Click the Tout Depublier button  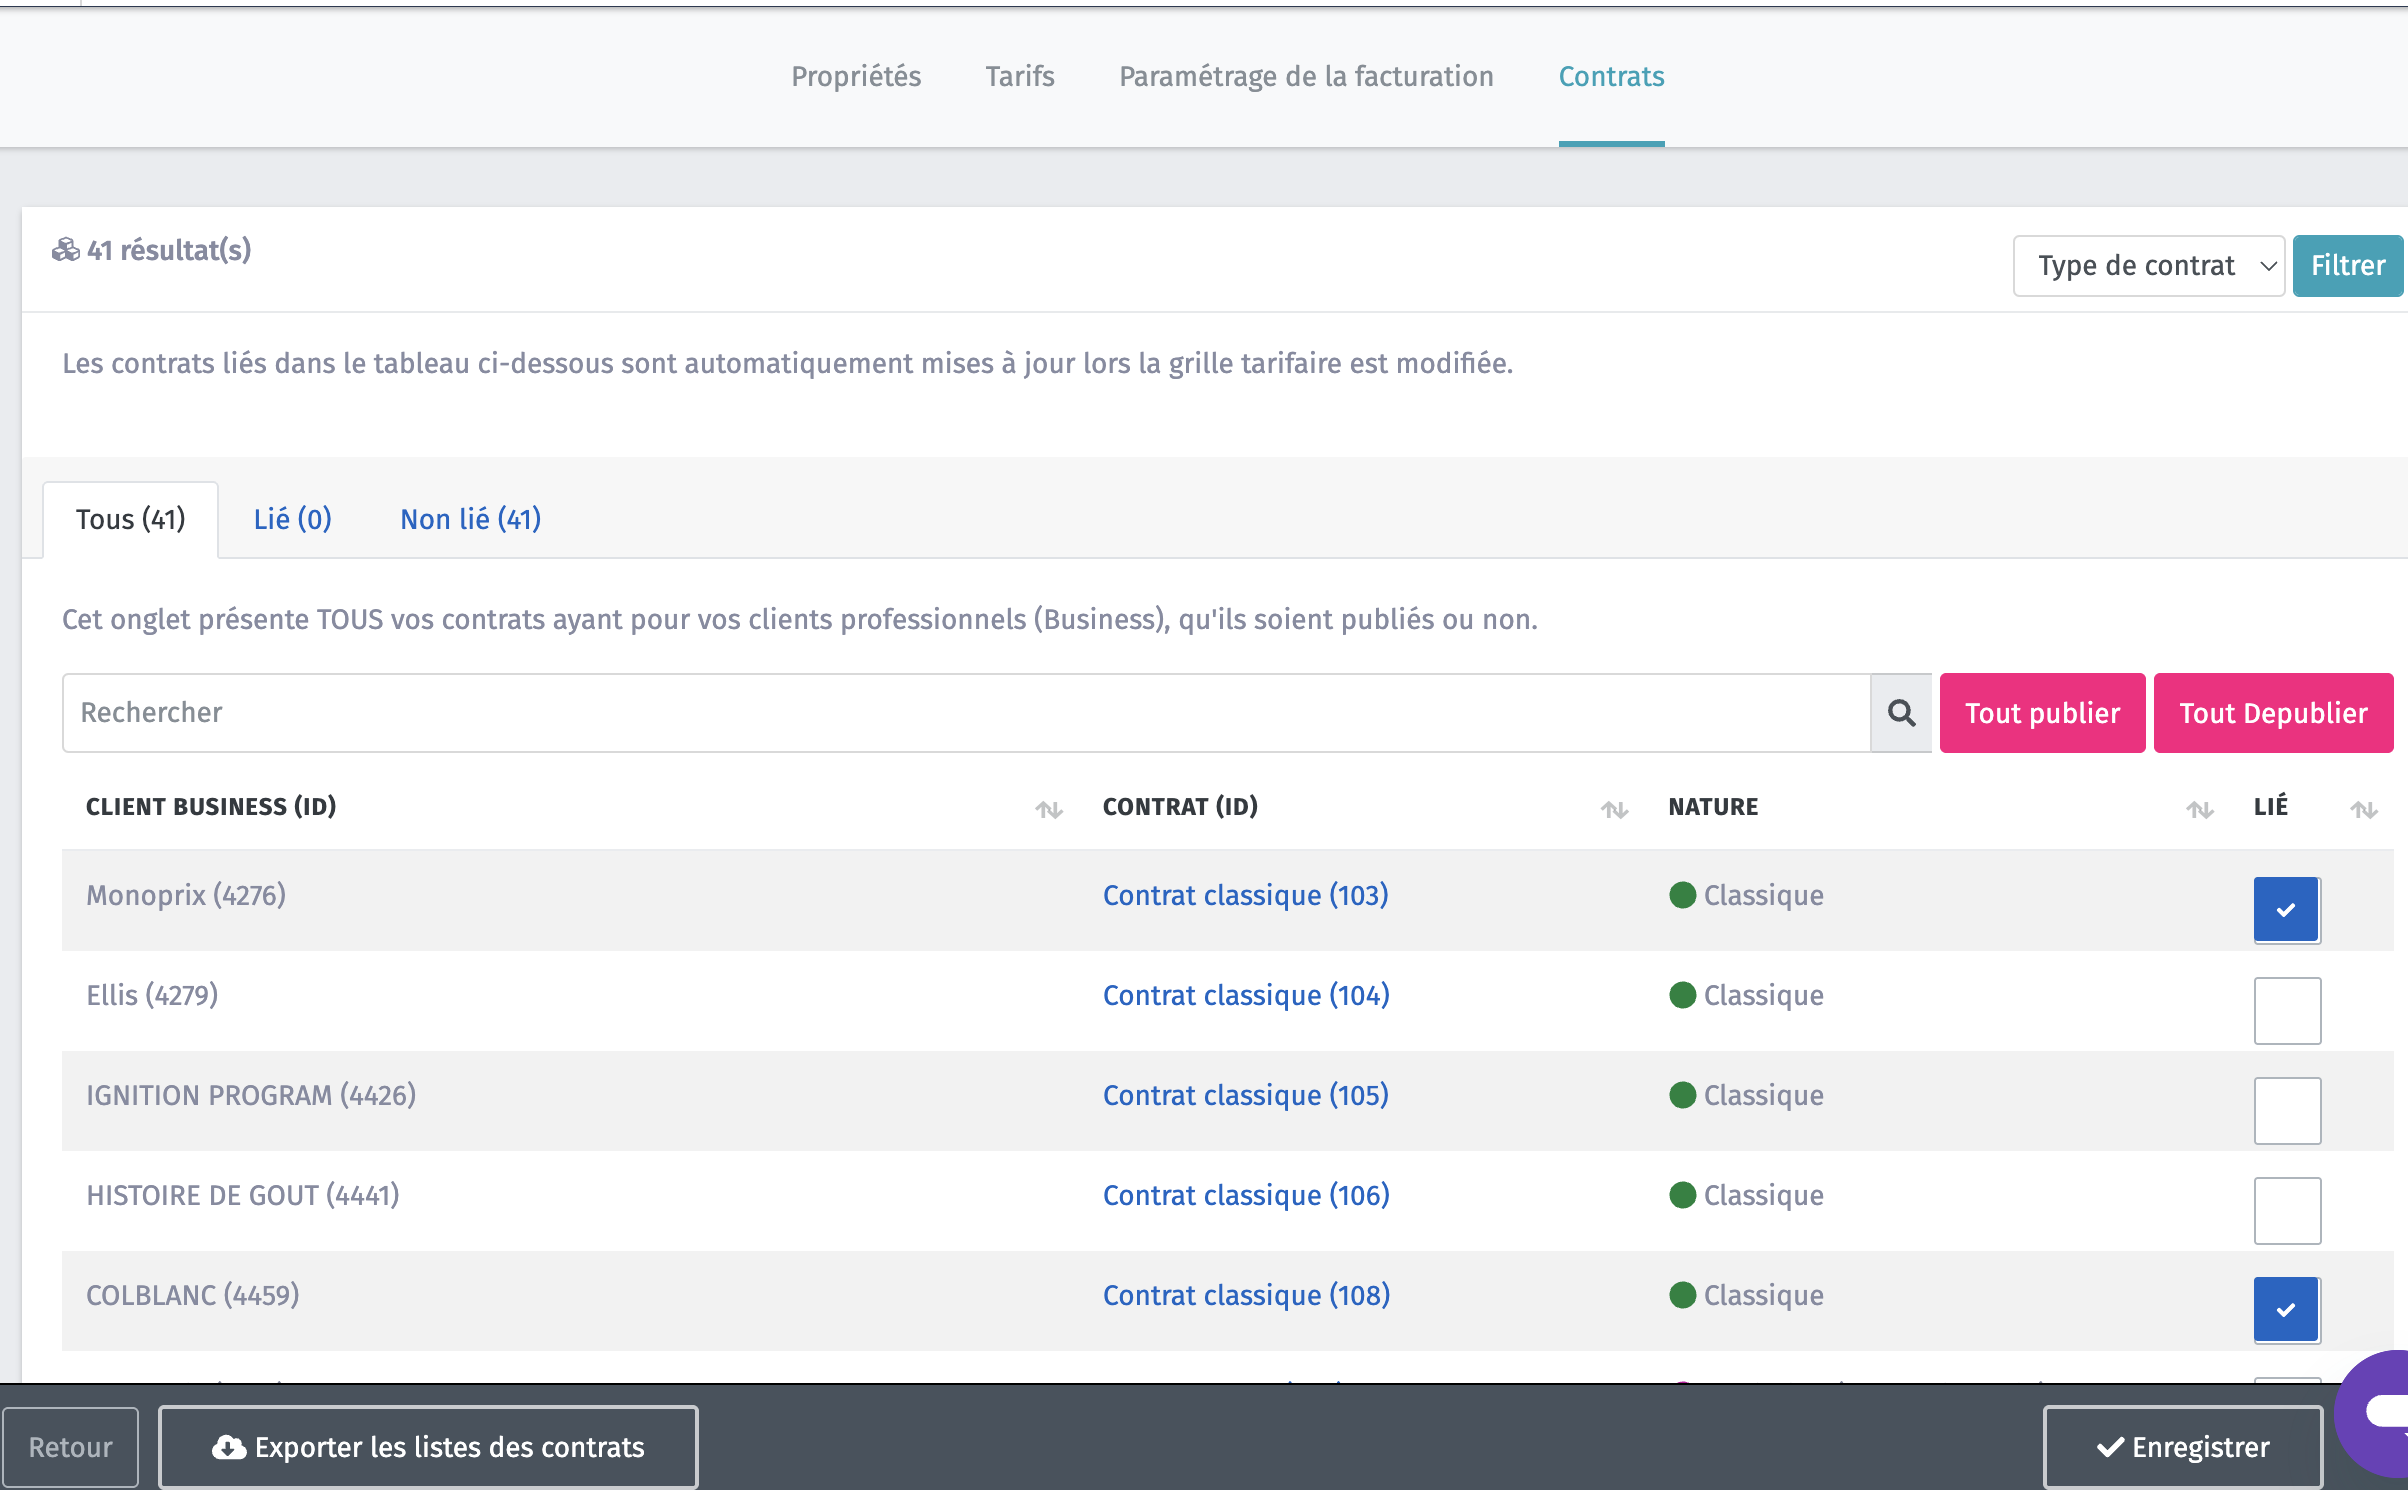pos(2273,713)
